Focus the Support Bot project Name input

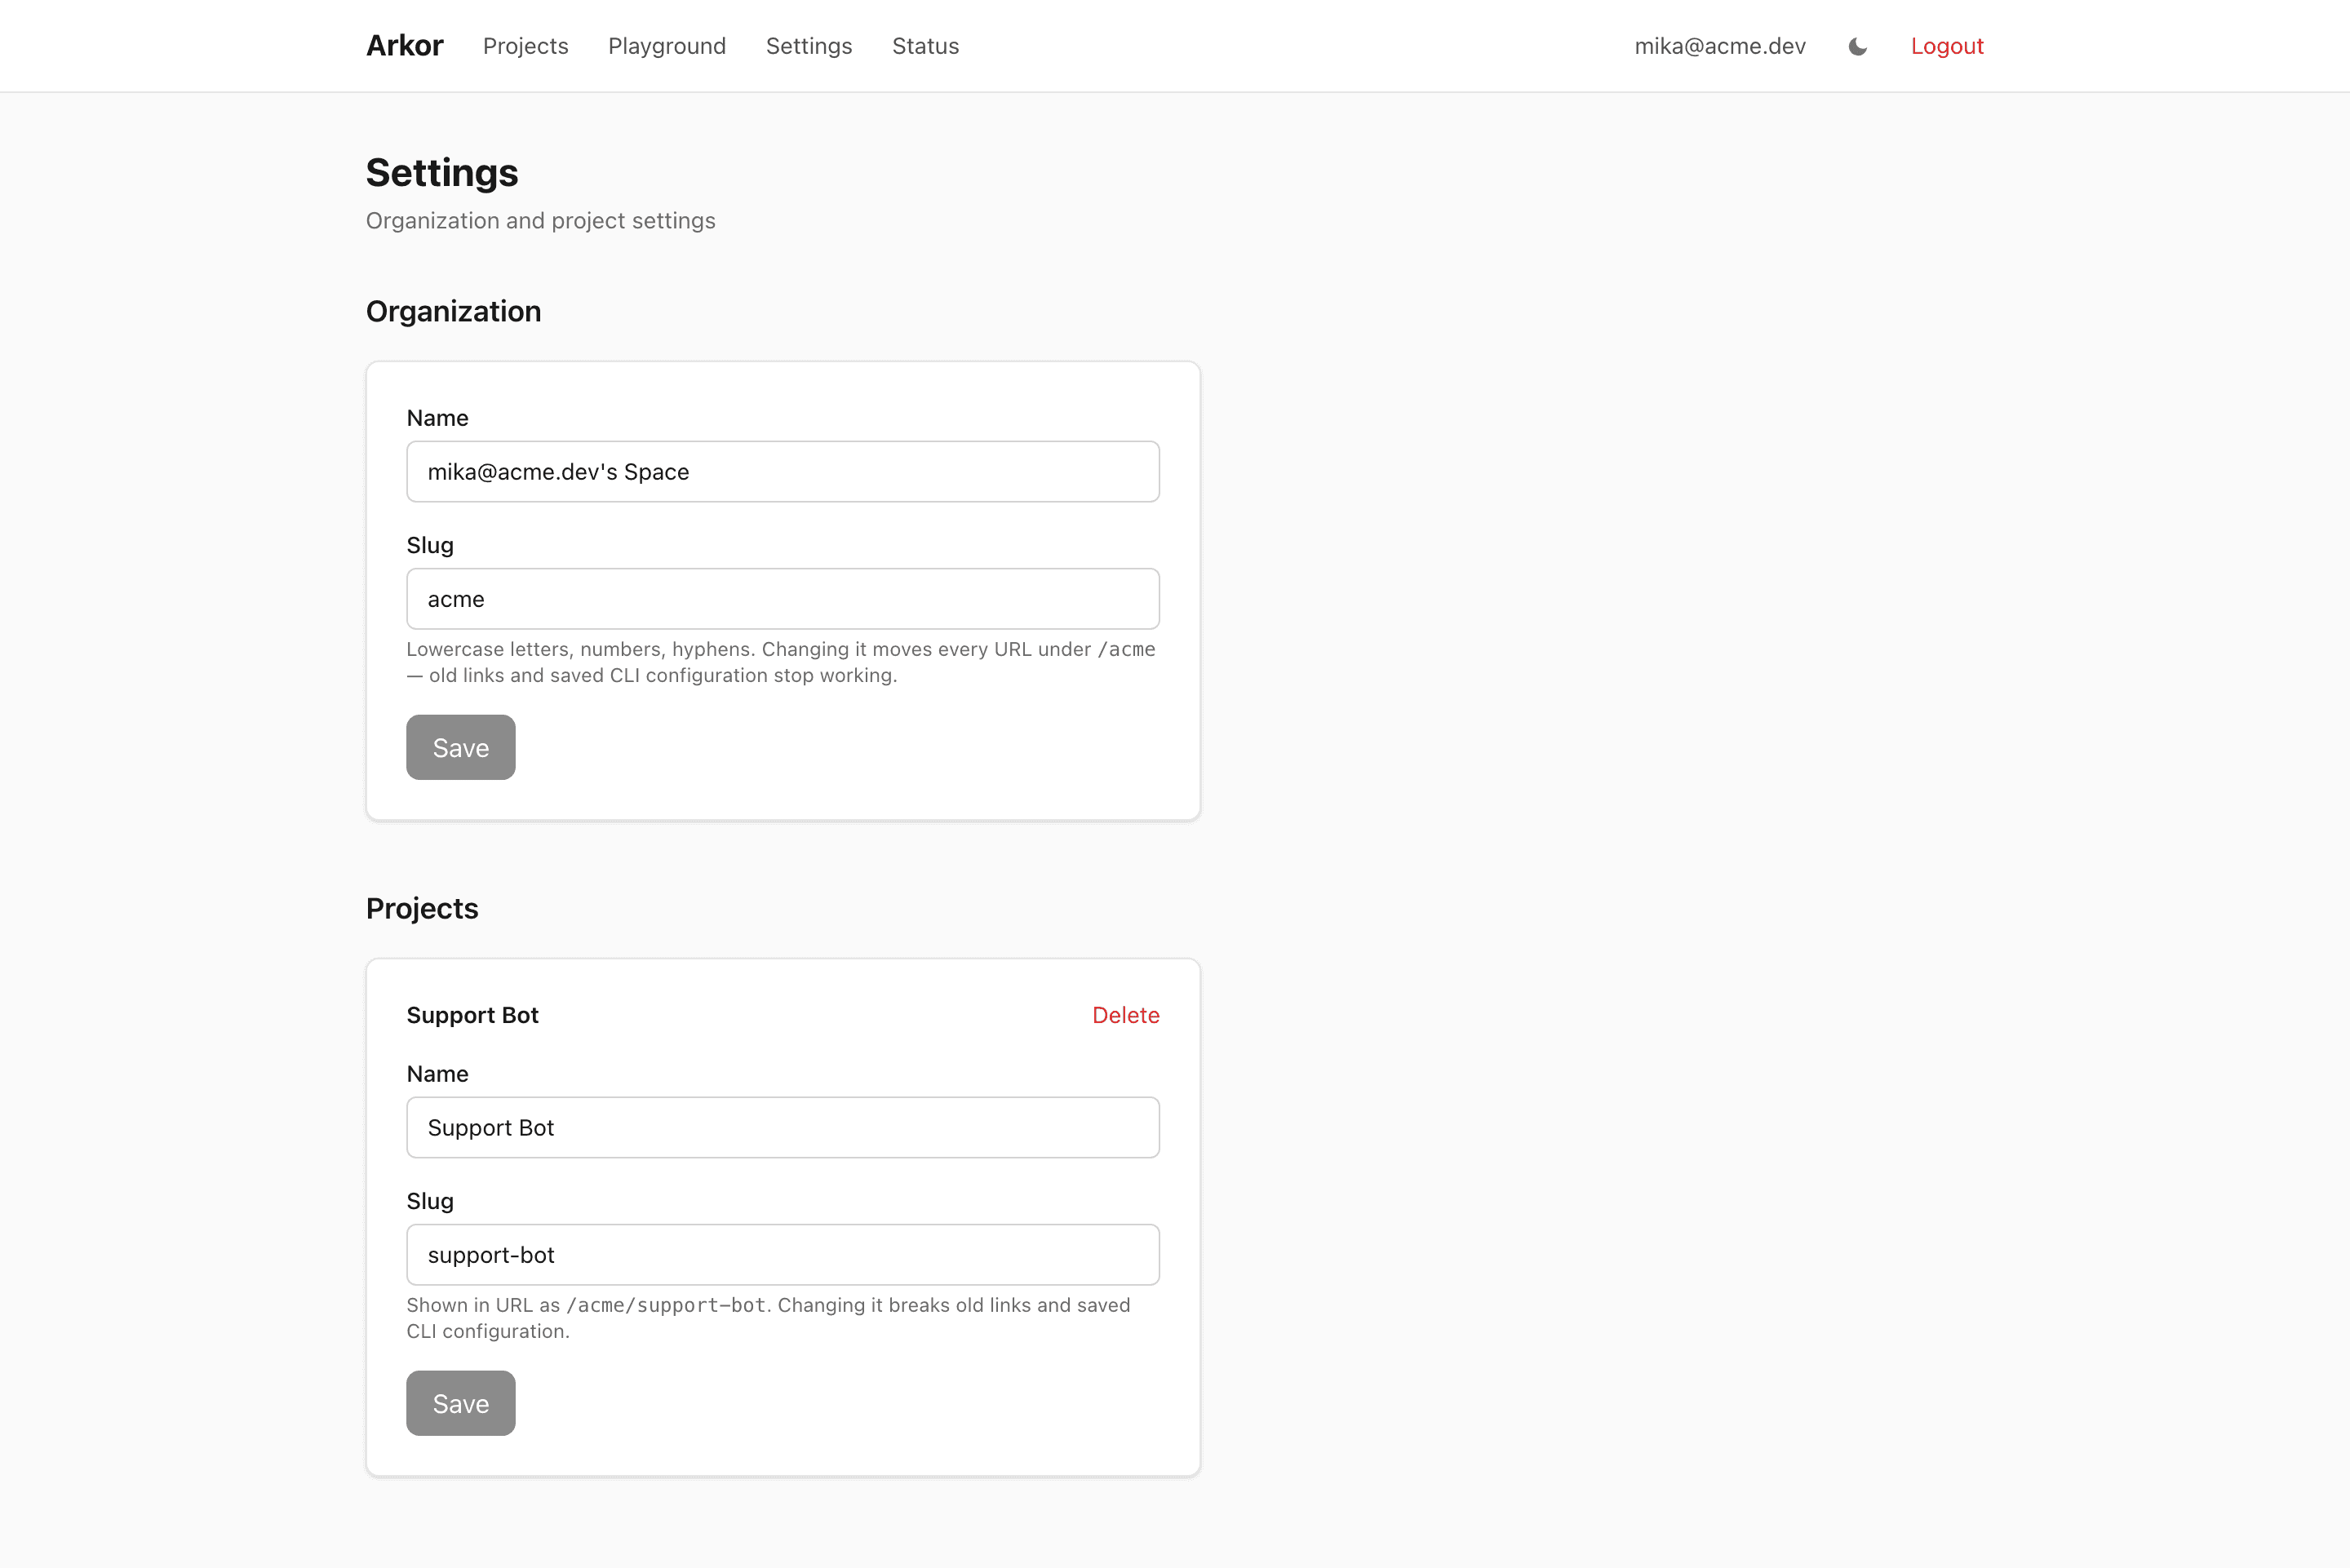click(783, 1127)
